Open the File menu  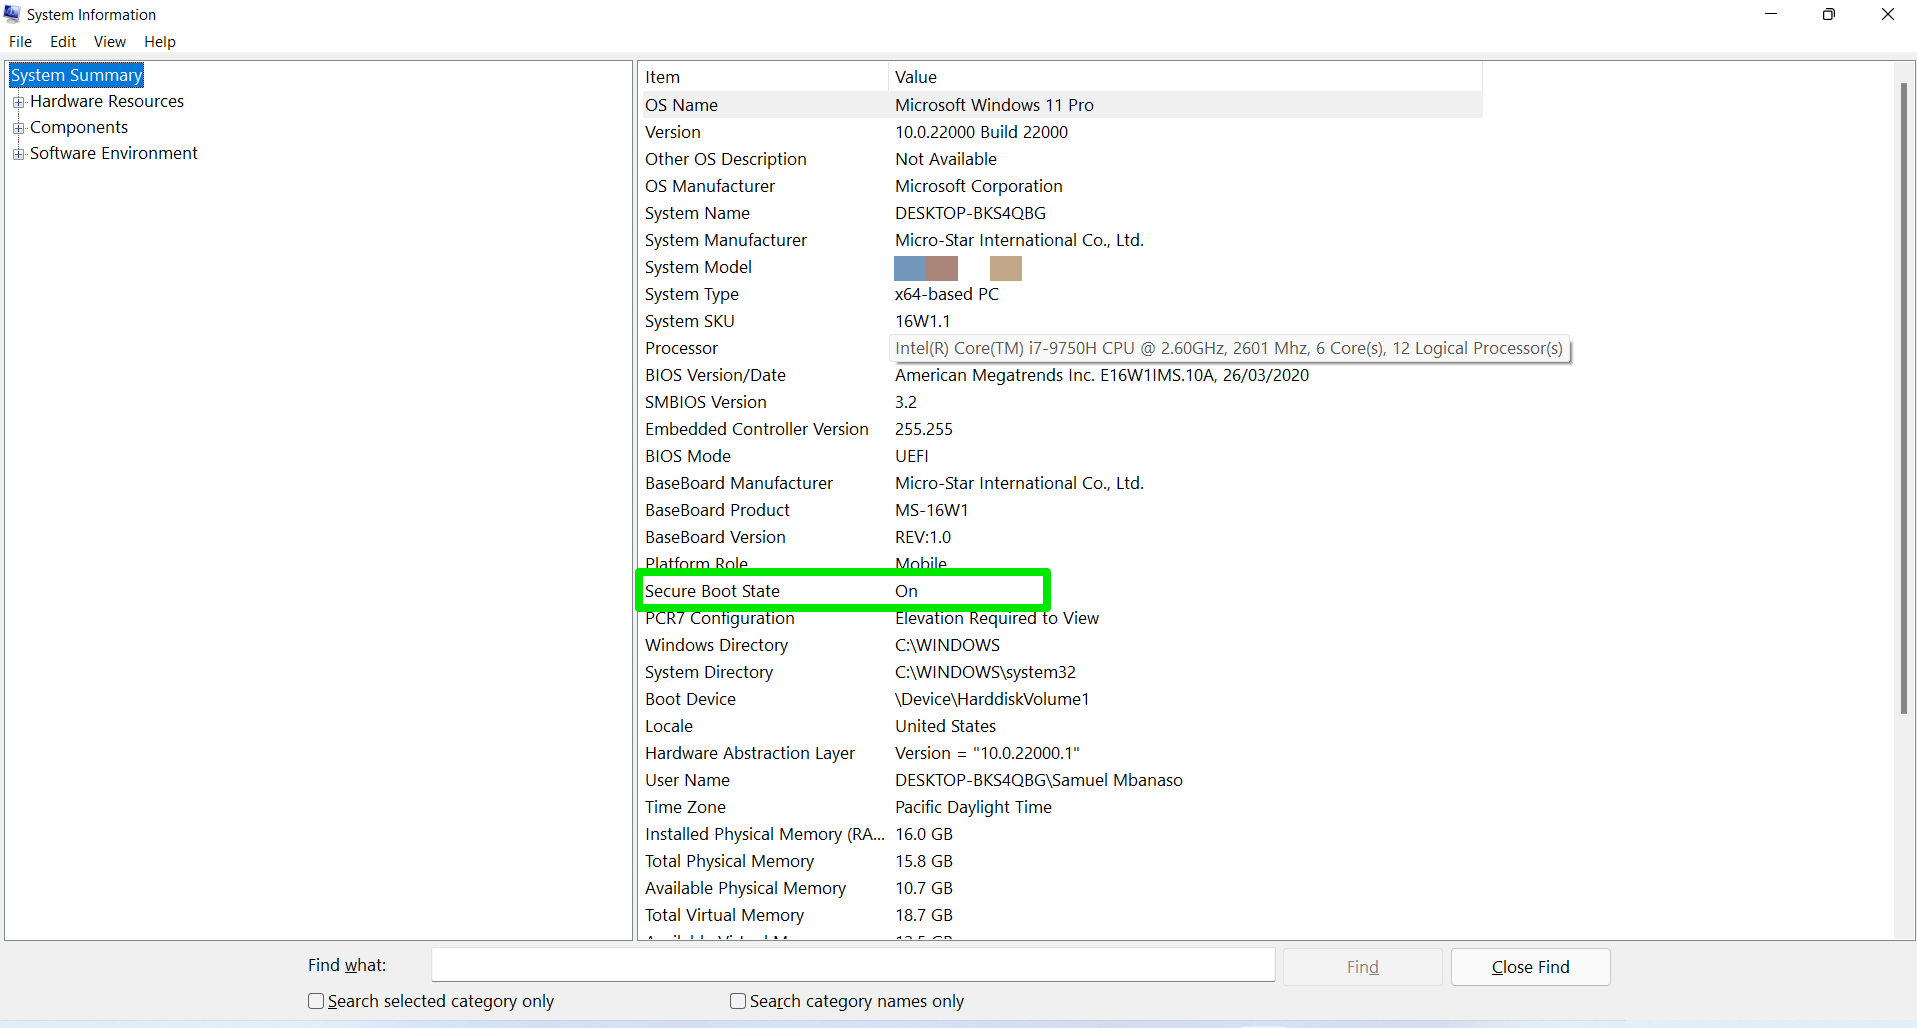pyautogui.click(x=20, y=42)
